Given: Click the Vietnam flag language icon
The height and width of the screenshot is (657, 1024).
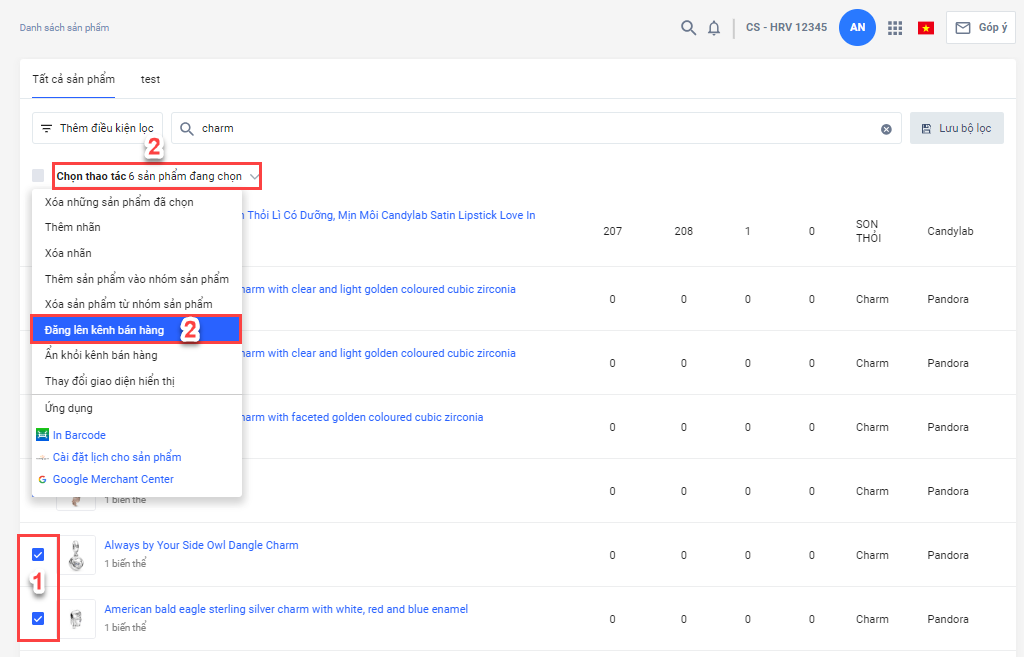Looking at the screenshot, I should 926,28.
